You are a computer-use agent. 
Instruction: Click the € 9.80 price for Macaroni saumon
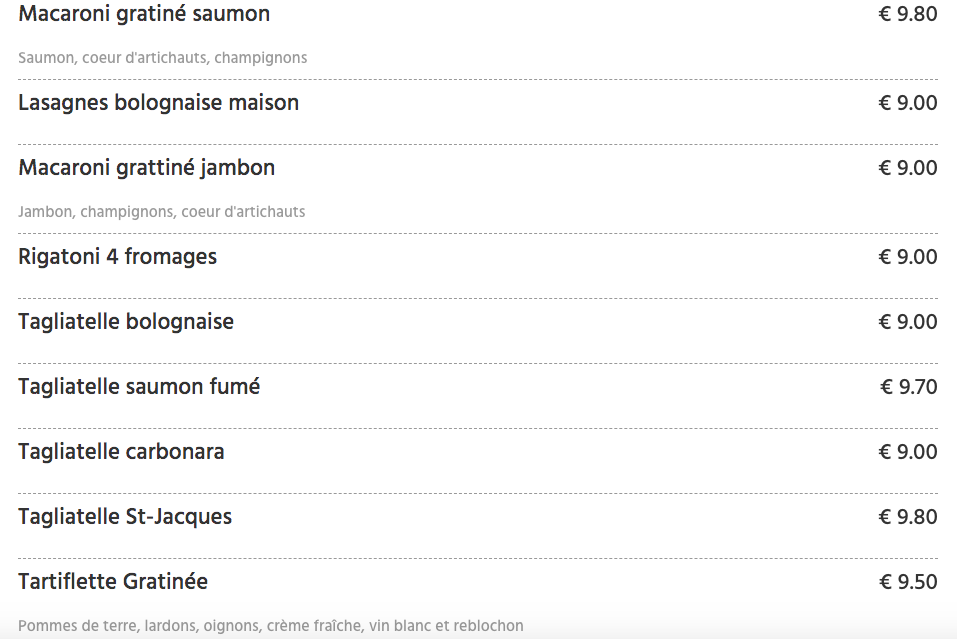pos(908,14)
